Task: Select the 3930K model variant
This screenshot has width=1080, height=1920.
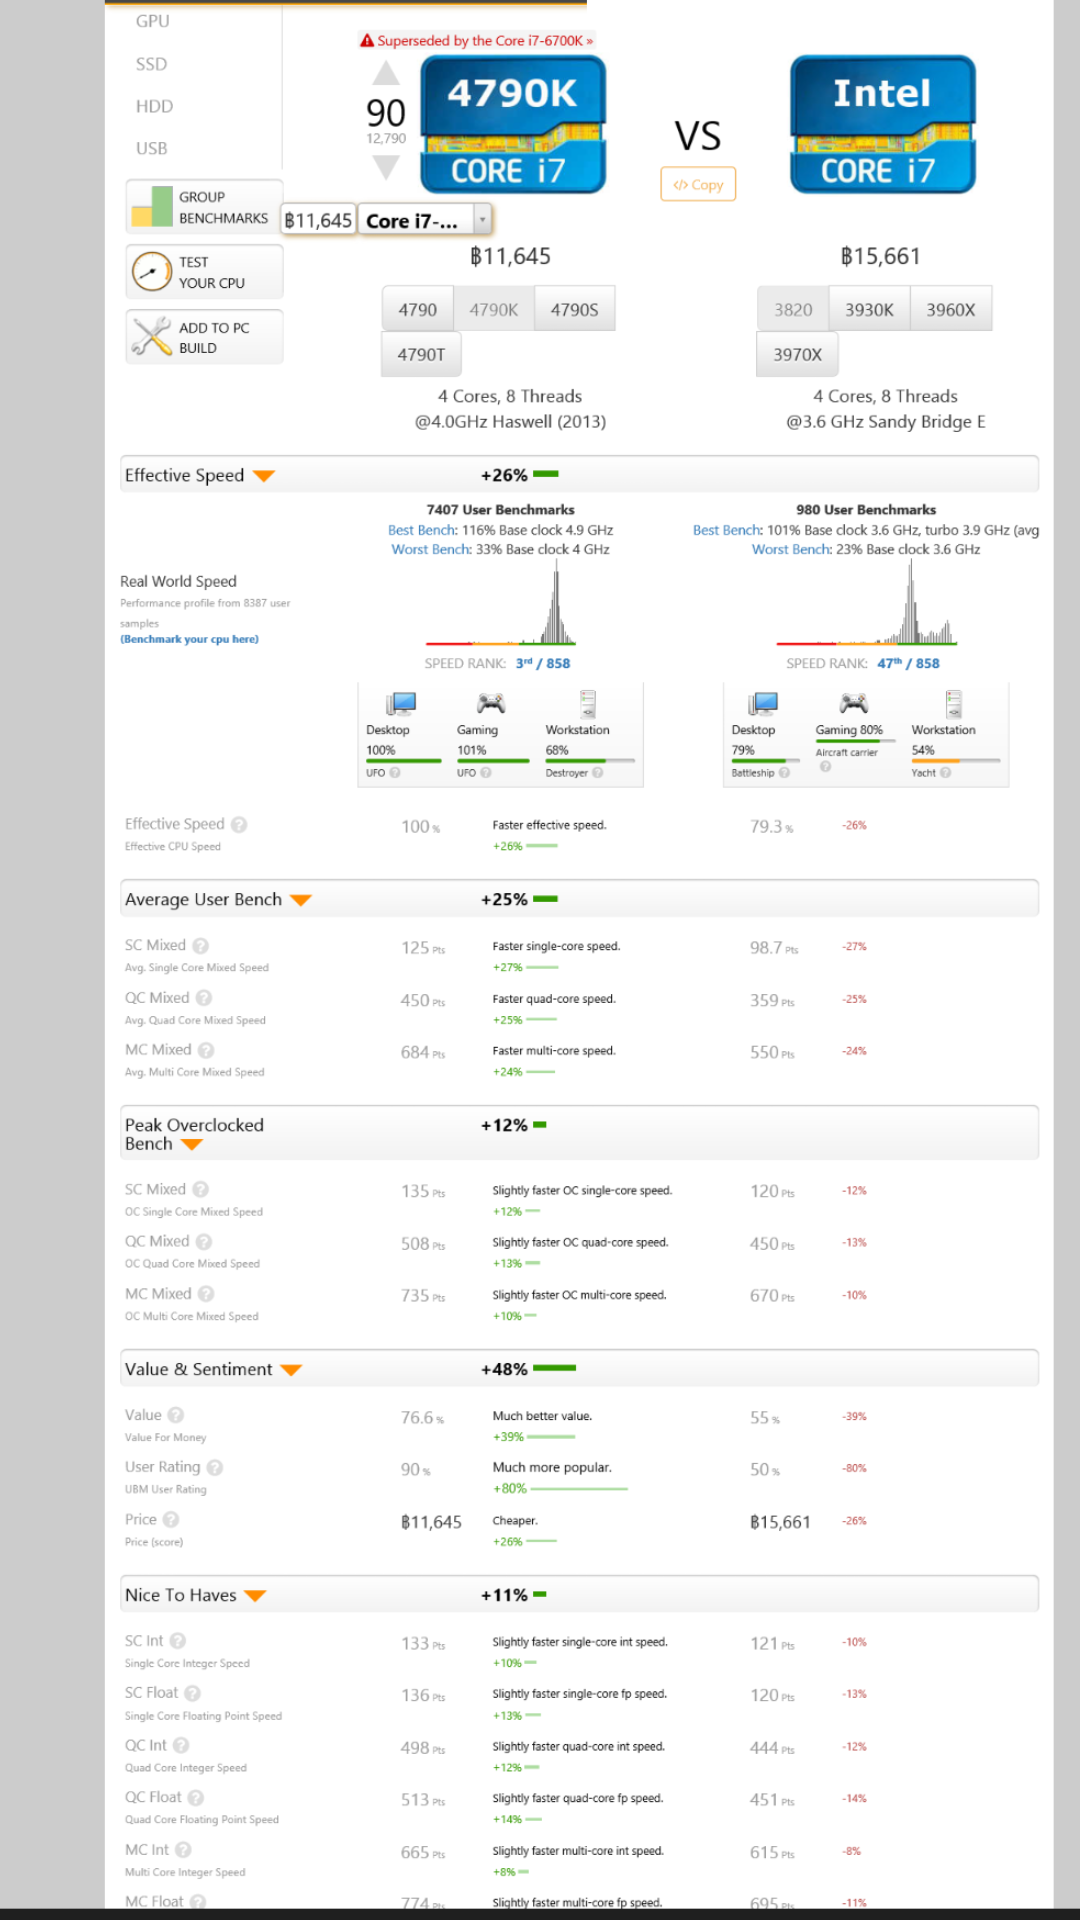Action: [869, 310]
